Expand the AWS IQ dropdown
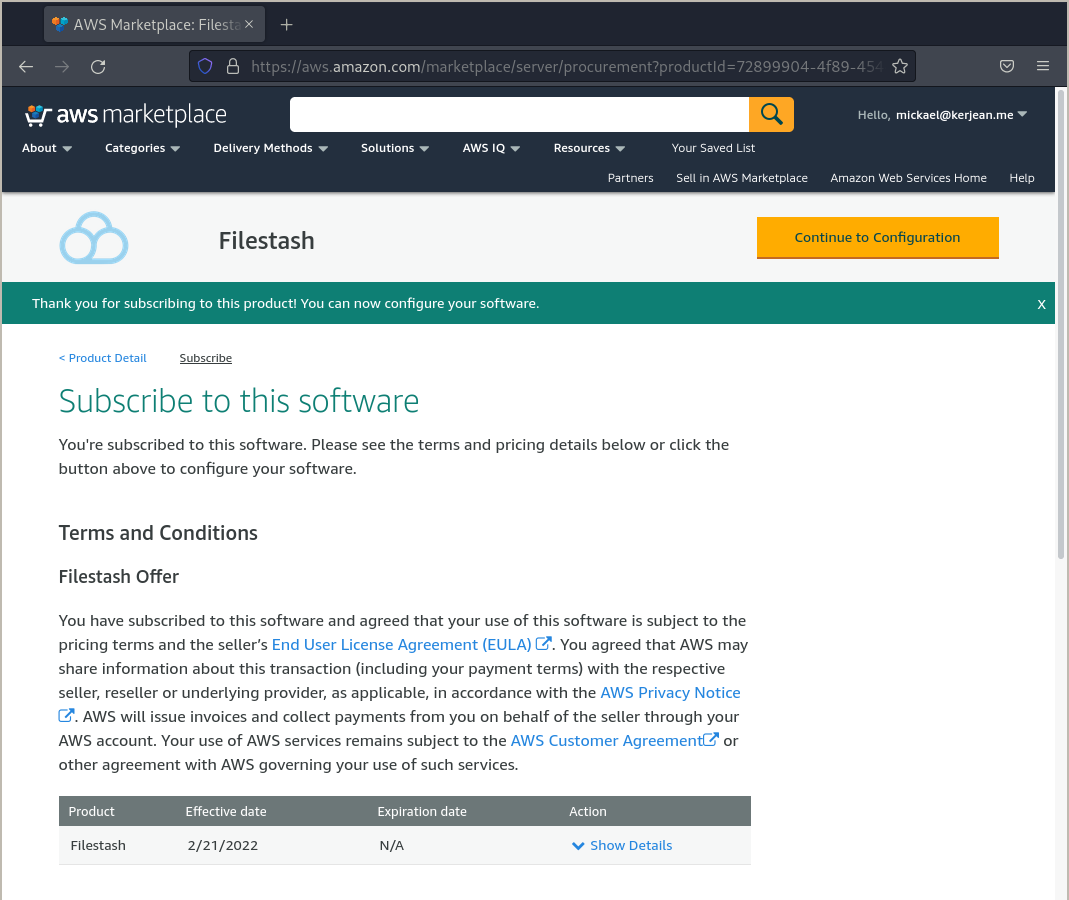Image resolution: width=1069 pixels, height=900 pixels. pyautogui.click(x=491, y=148)
